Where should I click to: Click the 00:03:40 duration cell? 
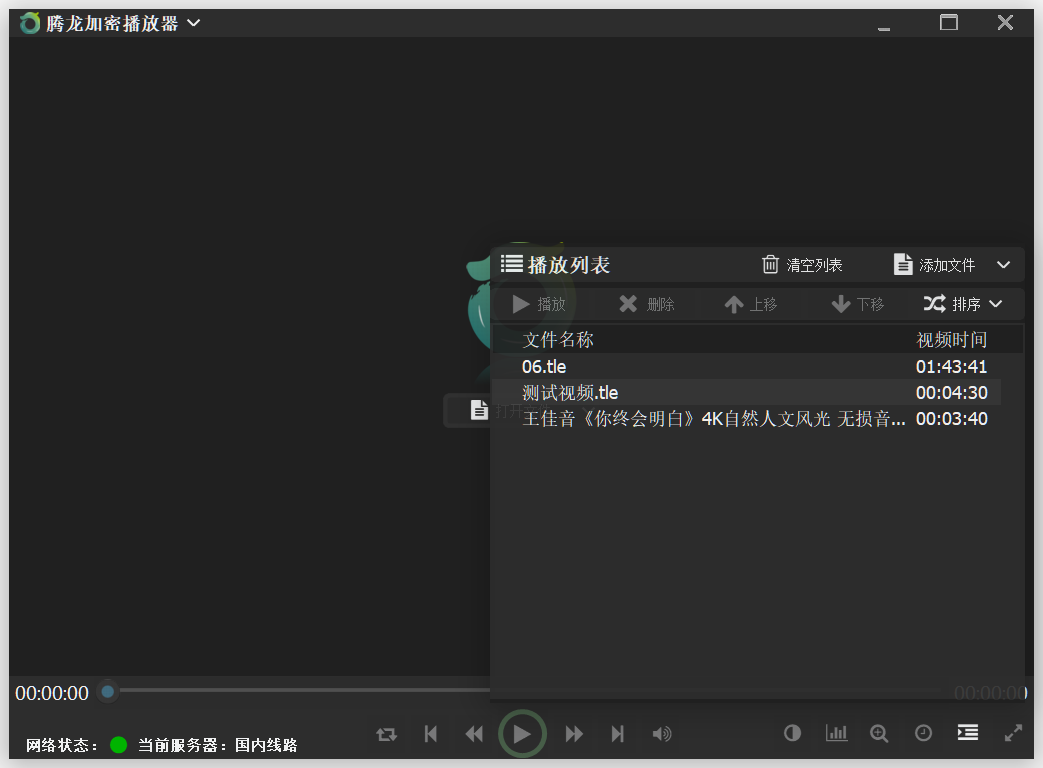coord(951,419)
